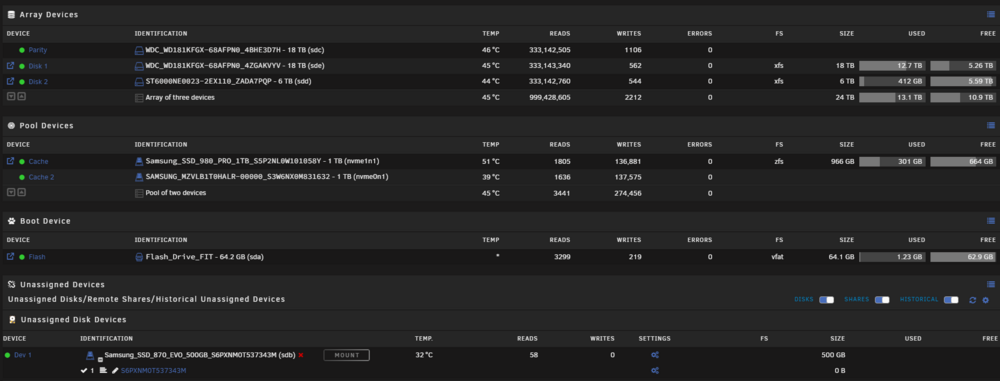Click the 500 GB size of Dev 1
This screenshot has width=1000, height=381.
(834, 355)
